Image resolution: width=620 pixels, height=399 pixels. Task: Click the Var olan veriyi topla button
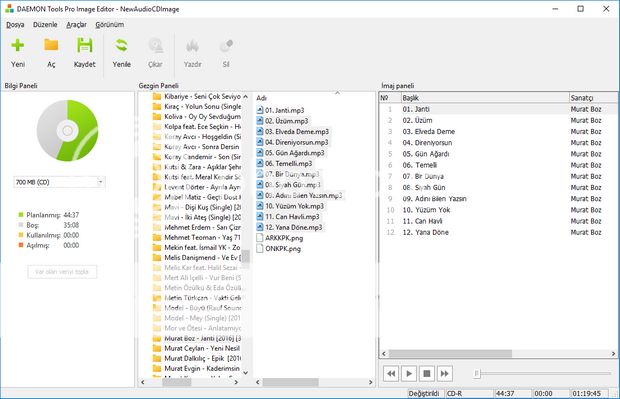62,272
